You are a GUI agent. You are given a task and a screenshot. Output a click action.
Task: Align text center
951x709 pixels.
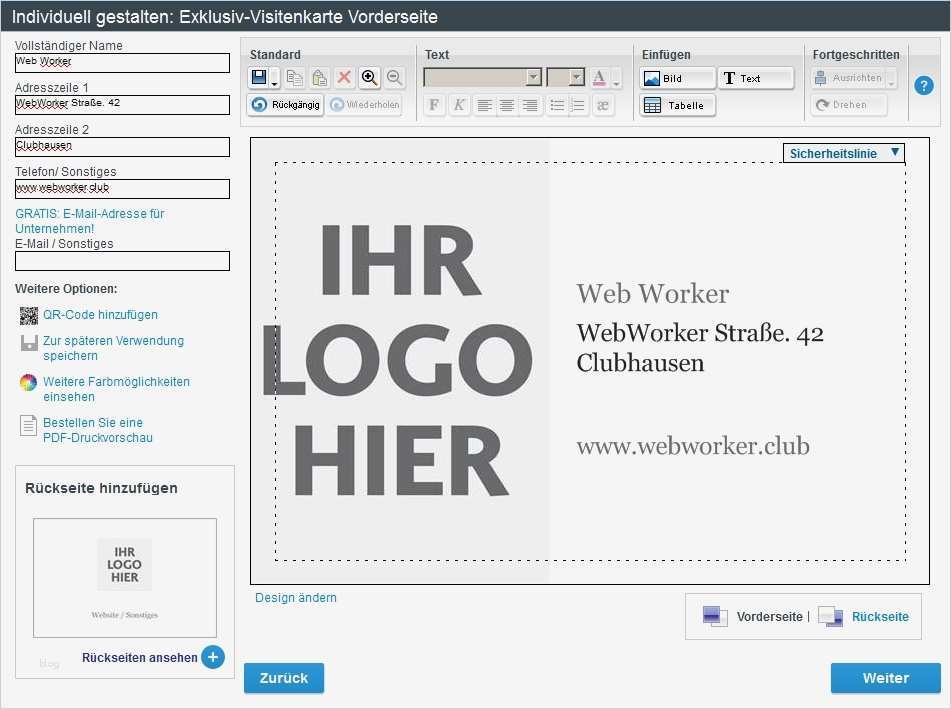click(x=507, y=106)
